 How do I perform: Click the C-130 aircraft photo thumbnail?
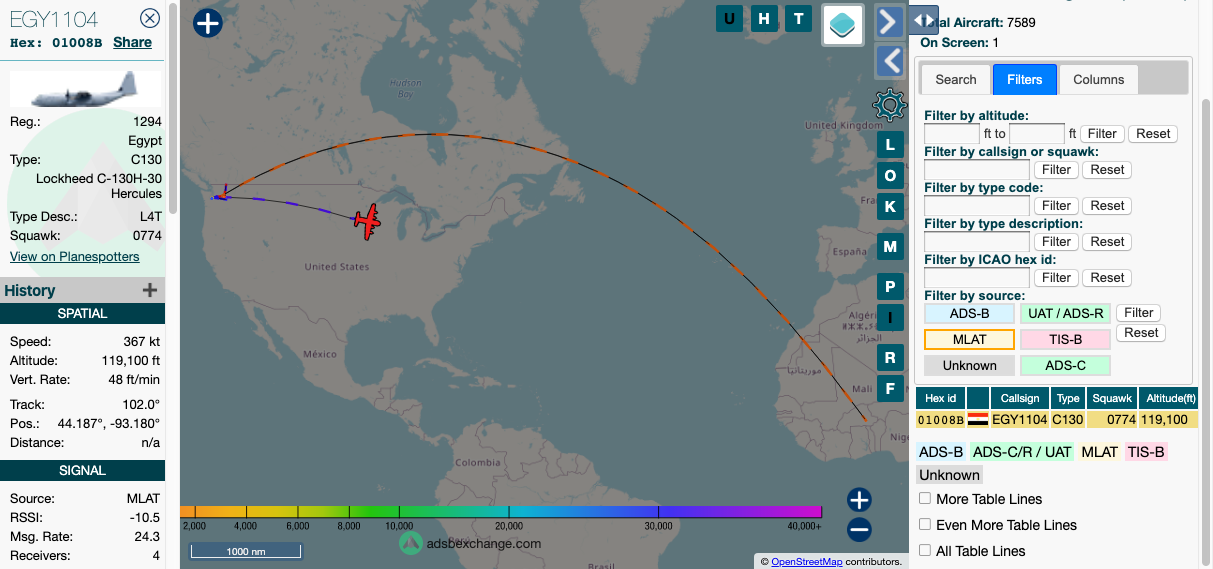[85, 88]
